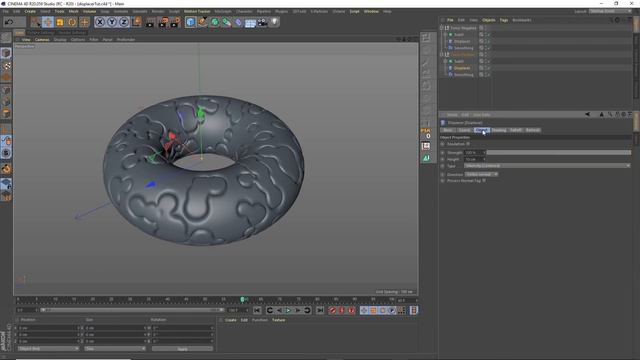Toggle Process Normal Tag checkbox
This screenshot has height=360, width=640.
[x=484, y=180]
